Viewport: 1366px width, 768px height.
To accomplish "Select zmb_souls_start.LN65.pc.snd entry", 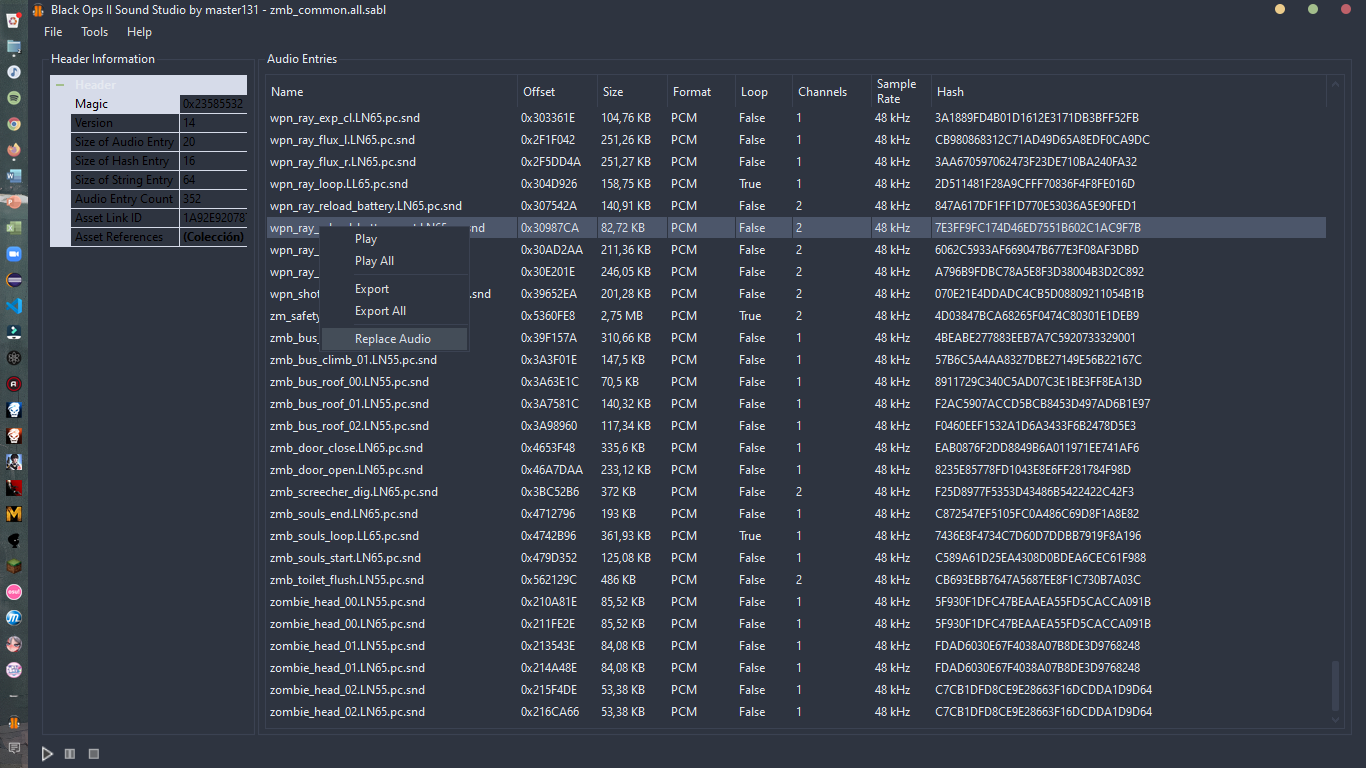I will click(x=796, y=558).
